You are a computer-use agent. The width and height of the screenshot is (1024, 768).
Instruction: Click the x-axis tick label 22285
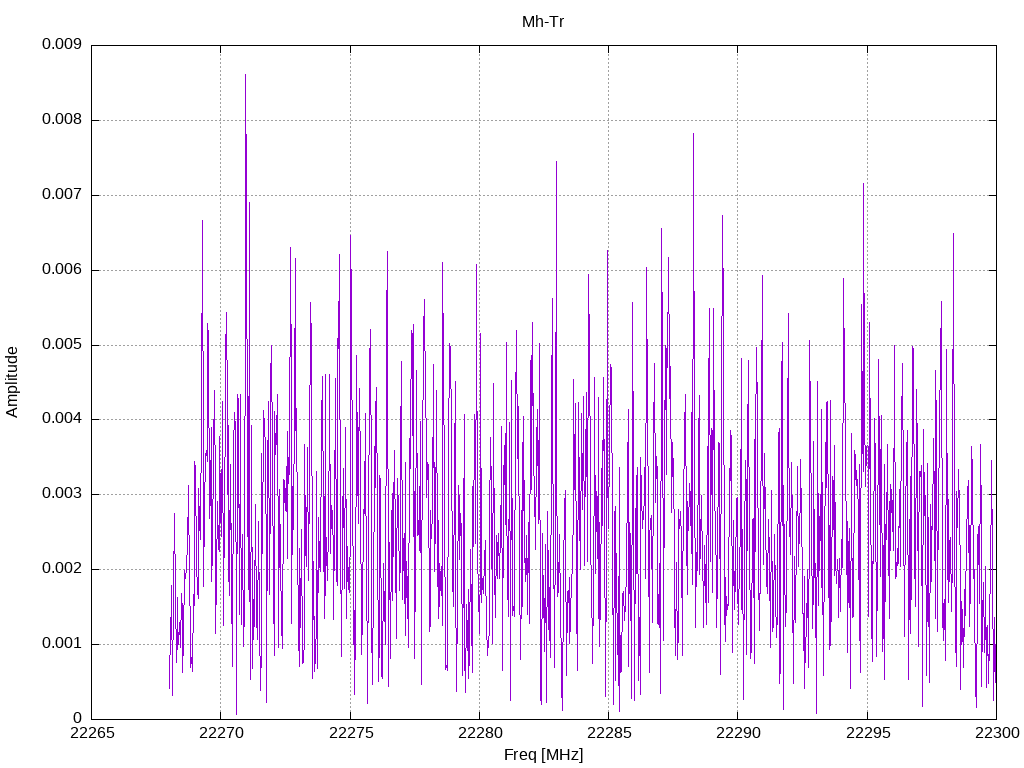tap(609, 733)
